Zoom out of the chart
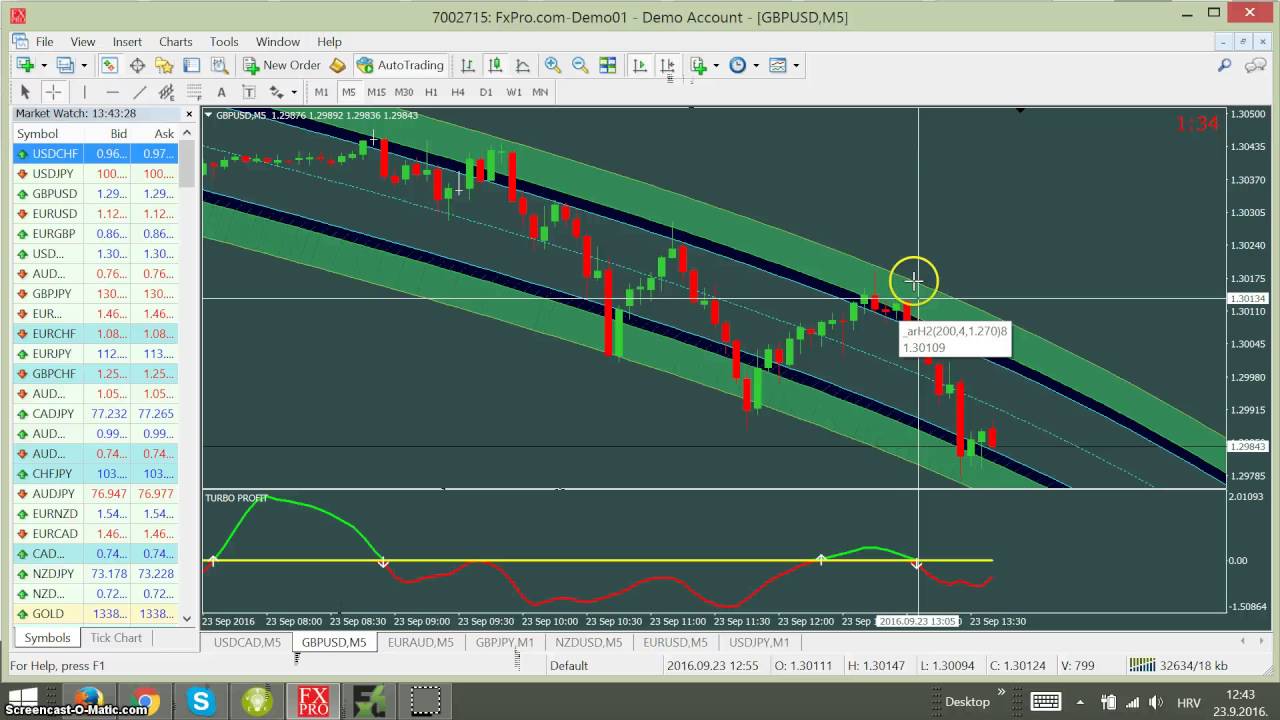 [580, 65]
